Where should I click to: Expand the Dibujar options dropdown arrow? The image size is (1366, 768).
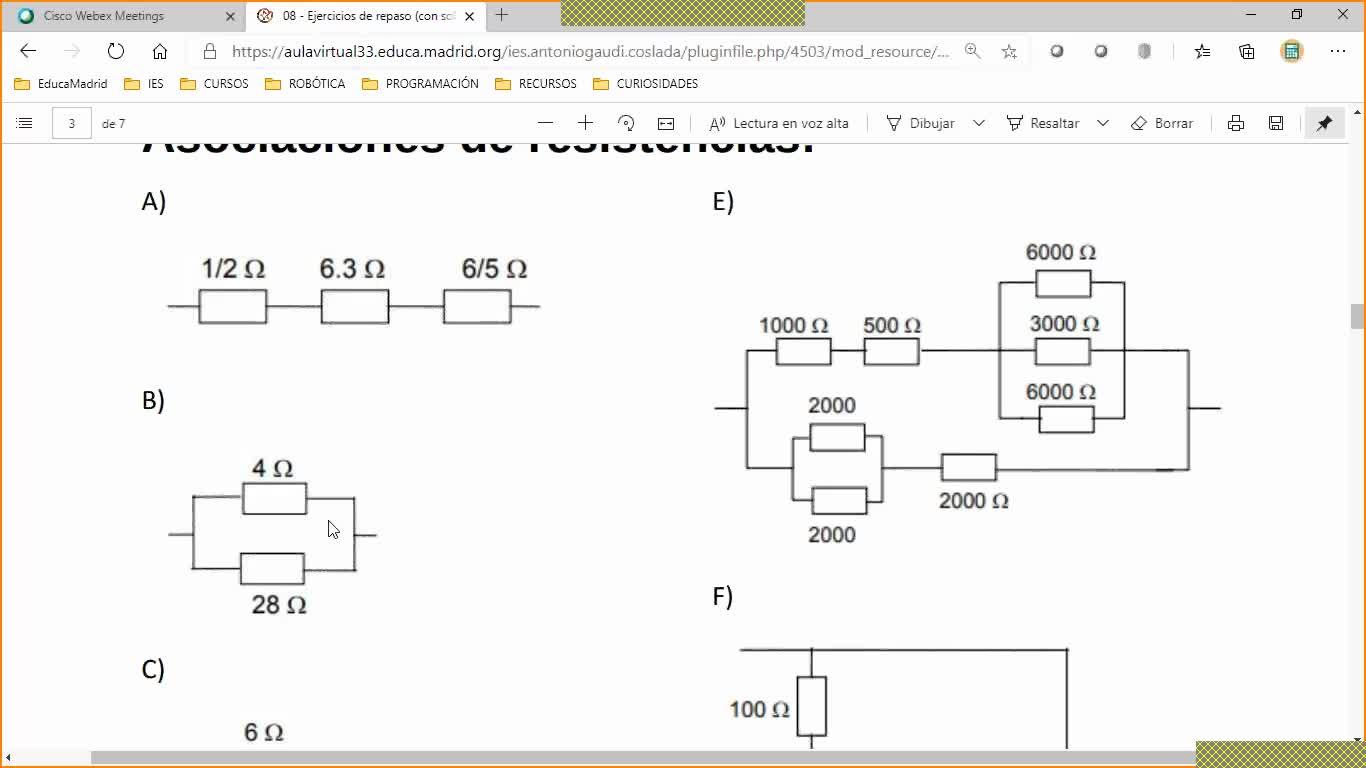(x=979, y=123)
